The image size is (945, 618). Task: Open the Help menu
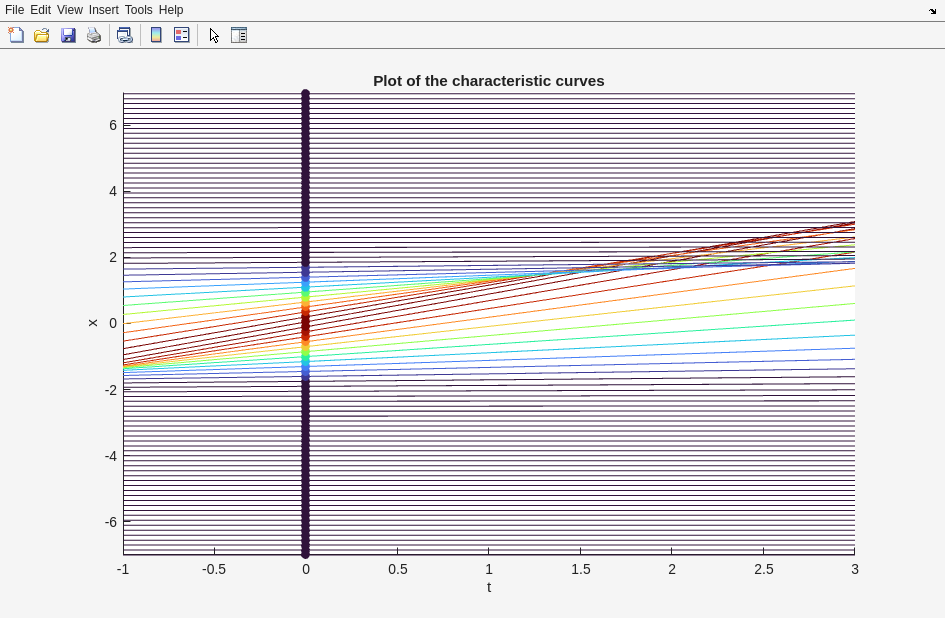point(171,10)
